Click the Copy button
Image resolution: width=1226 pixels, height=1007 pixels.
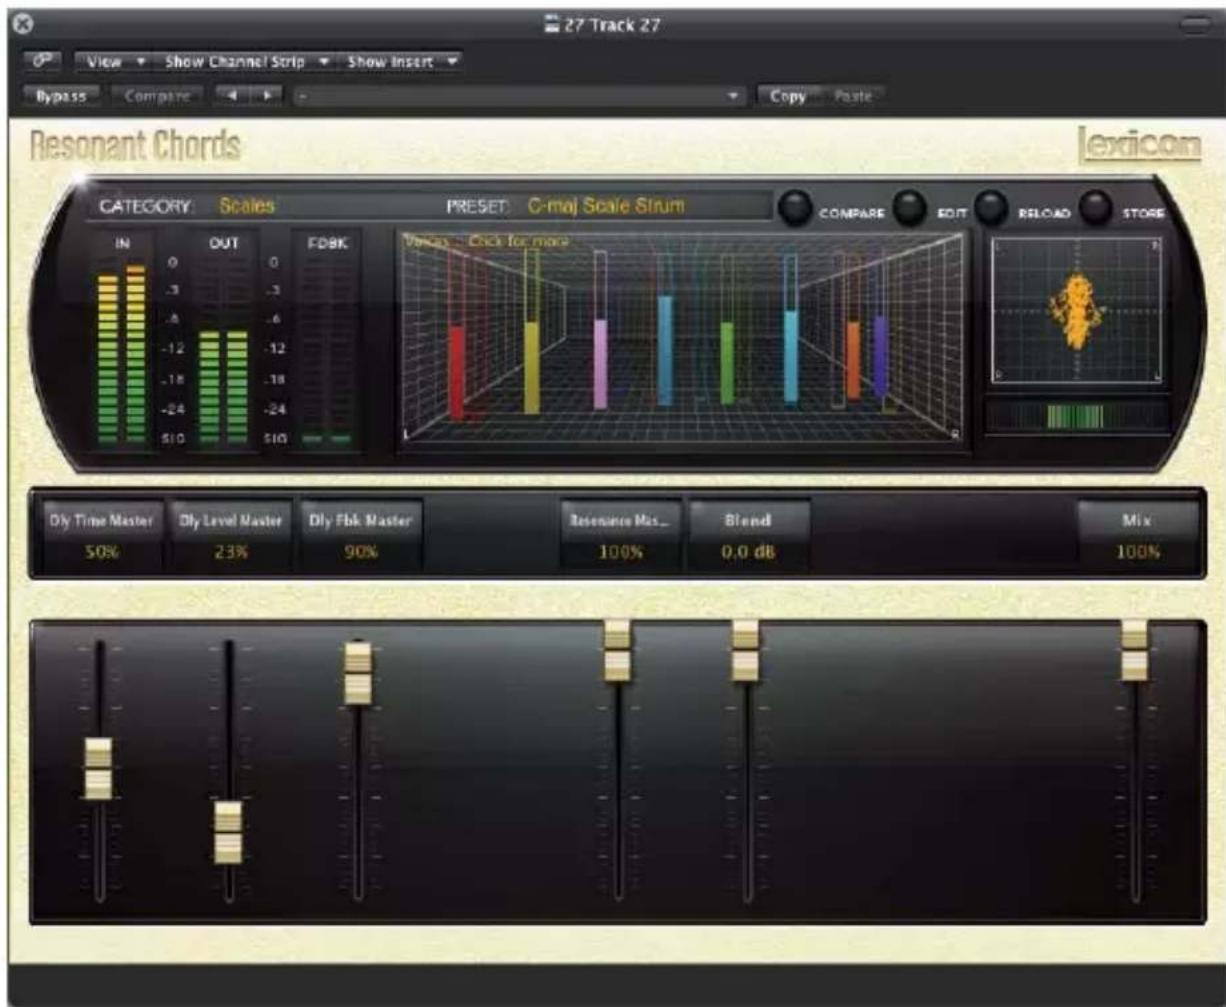point(788,96)
